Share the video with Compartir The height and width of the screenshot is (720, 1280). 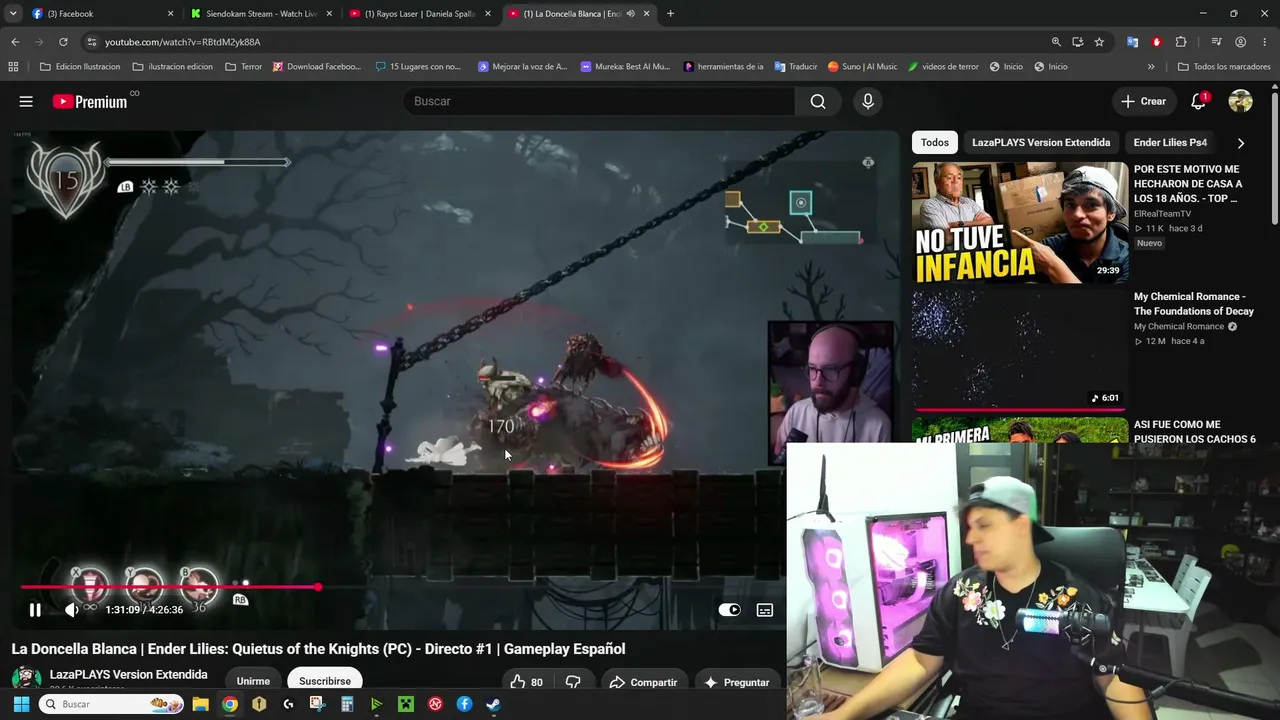point(644,682)
